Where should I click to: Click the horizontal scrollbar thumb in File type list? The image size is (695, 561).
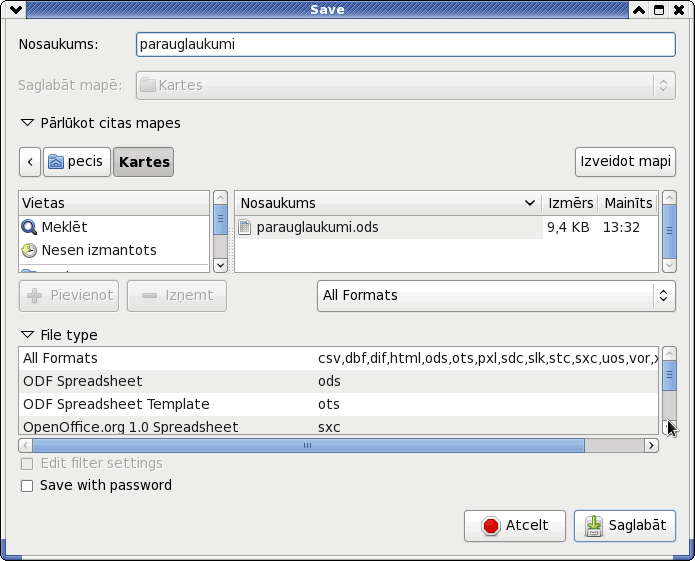tap(308, 445)
